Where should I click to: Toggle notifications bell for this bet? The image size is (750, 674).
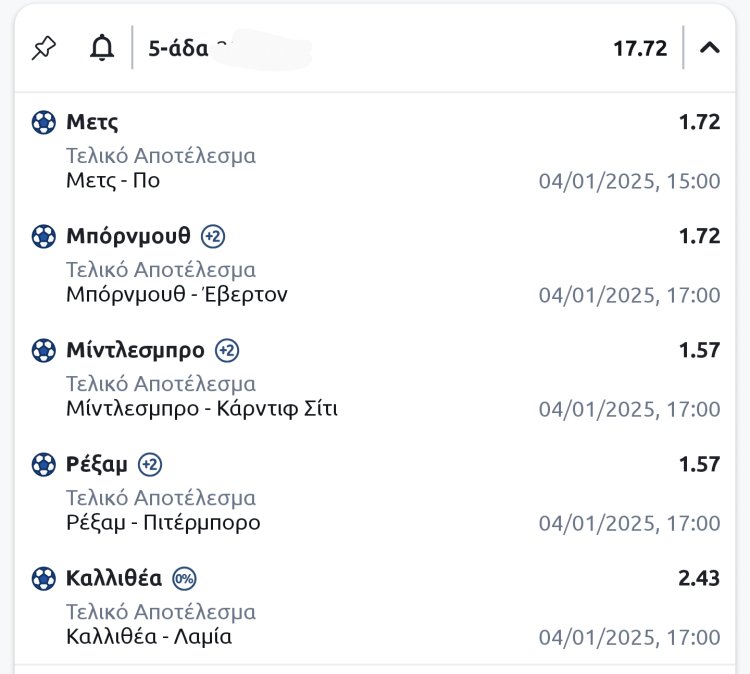coord(102,48)
